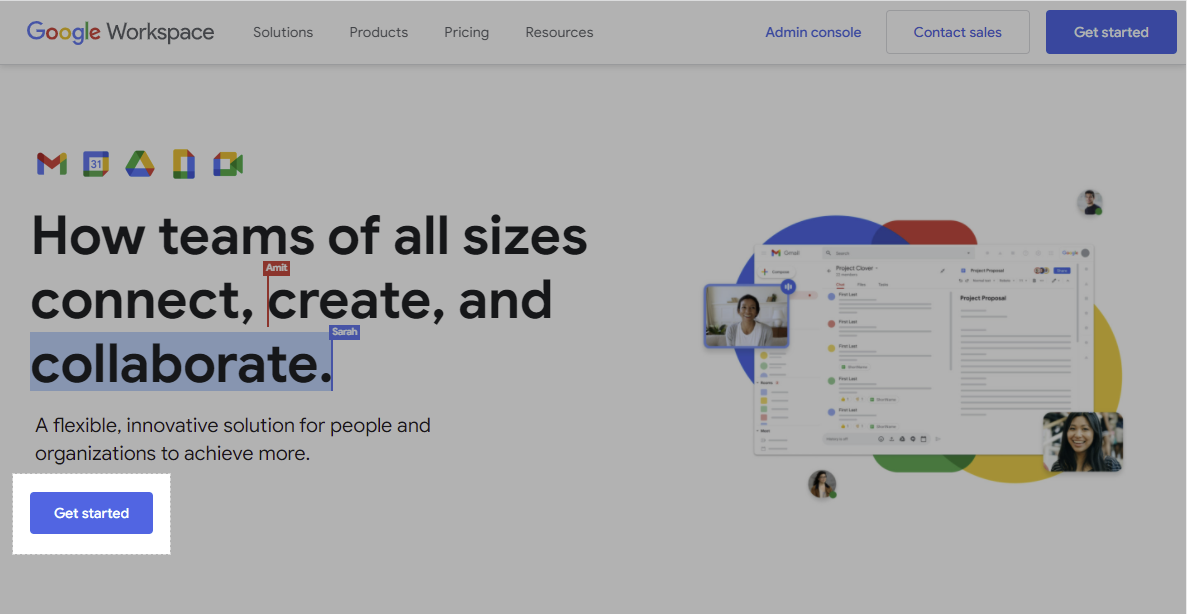The height and width of the screenshot is (614, 1187).
Task: Click Get started below the tagline
Action: 91,513
